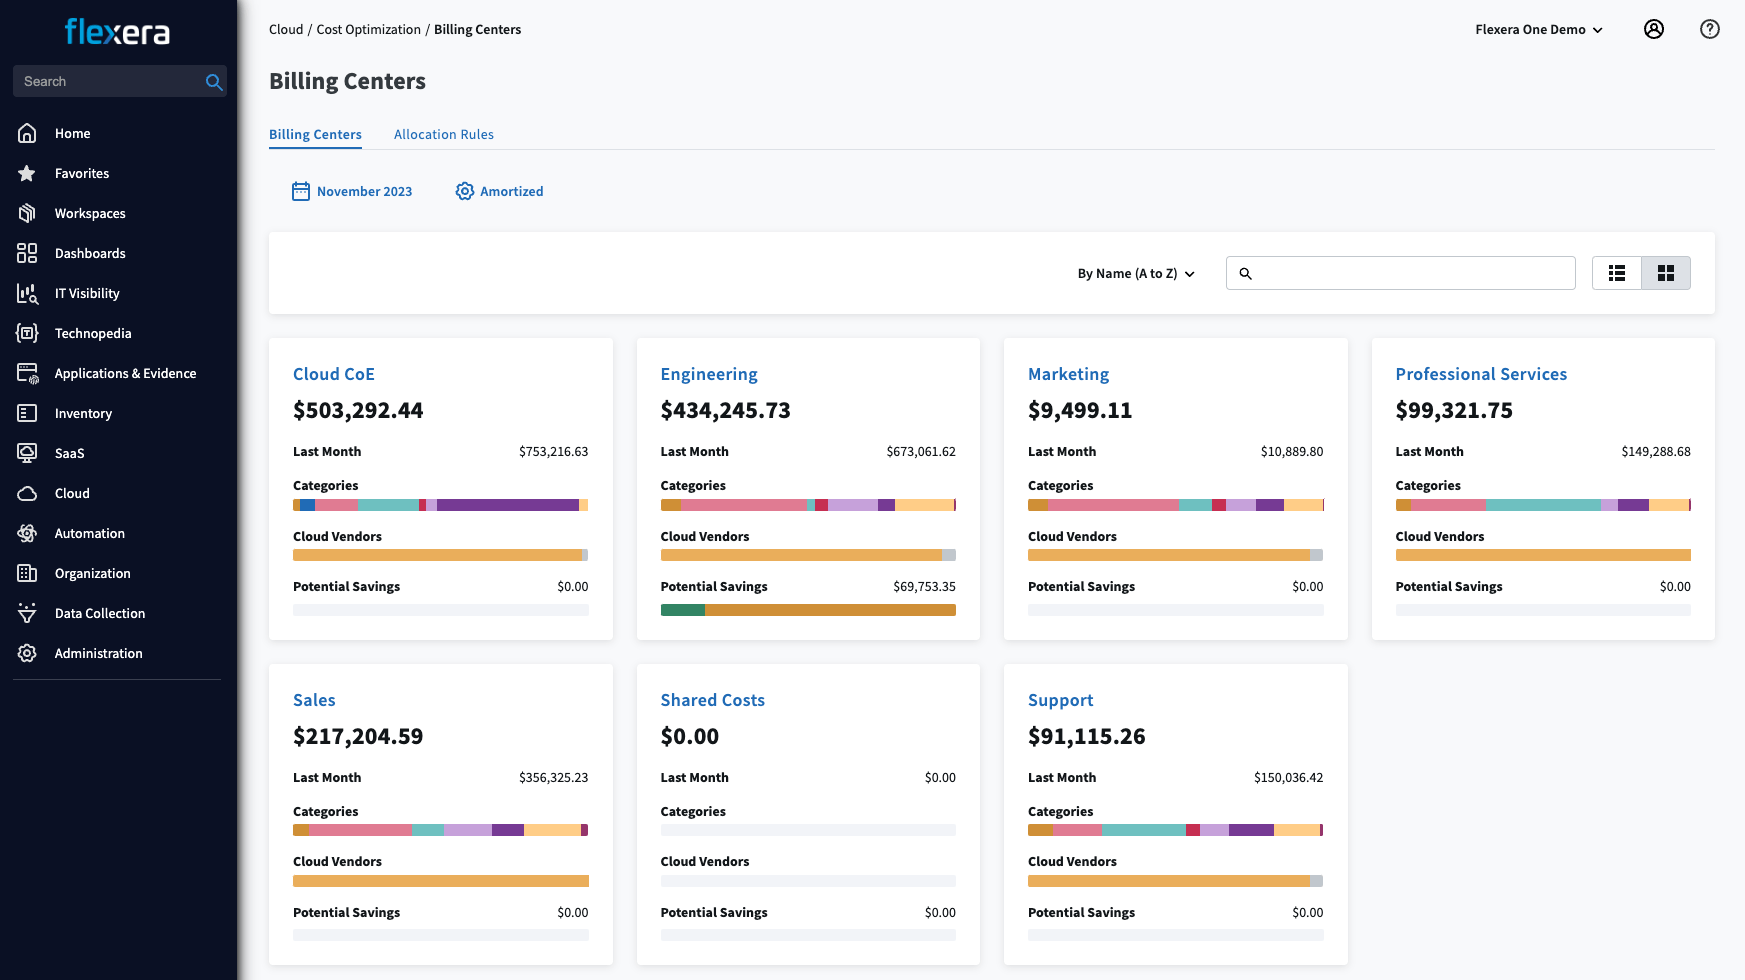Switch to list view layout
This screenshot has width=1745, height=980.
click(x=1617, y=273)
